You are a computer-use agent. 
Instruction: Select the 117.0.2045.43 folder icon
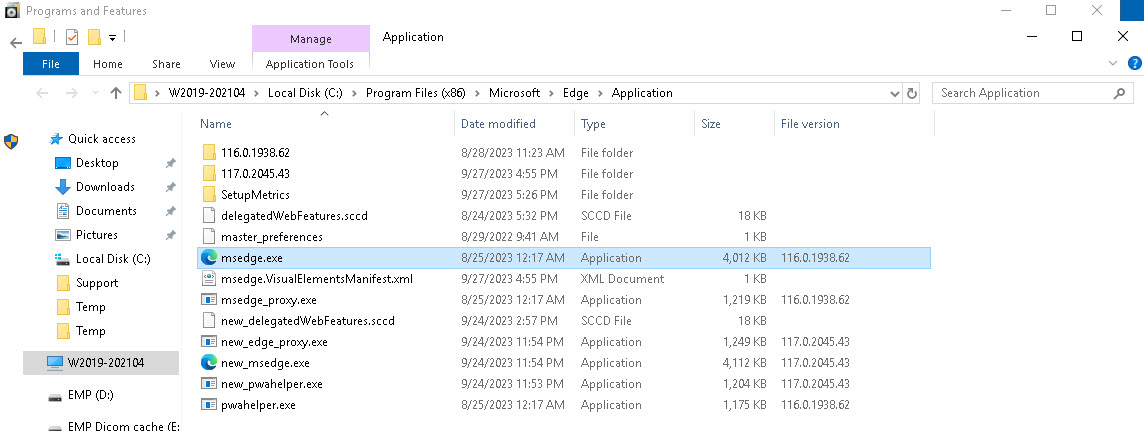click(x=209, y=174)
